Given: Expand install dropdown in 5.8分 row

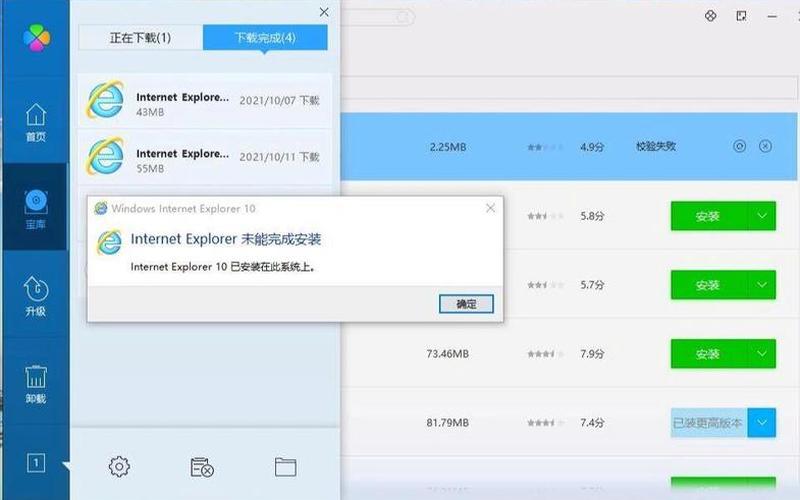Looking at the screenshot, I should [x=762, y=216].
